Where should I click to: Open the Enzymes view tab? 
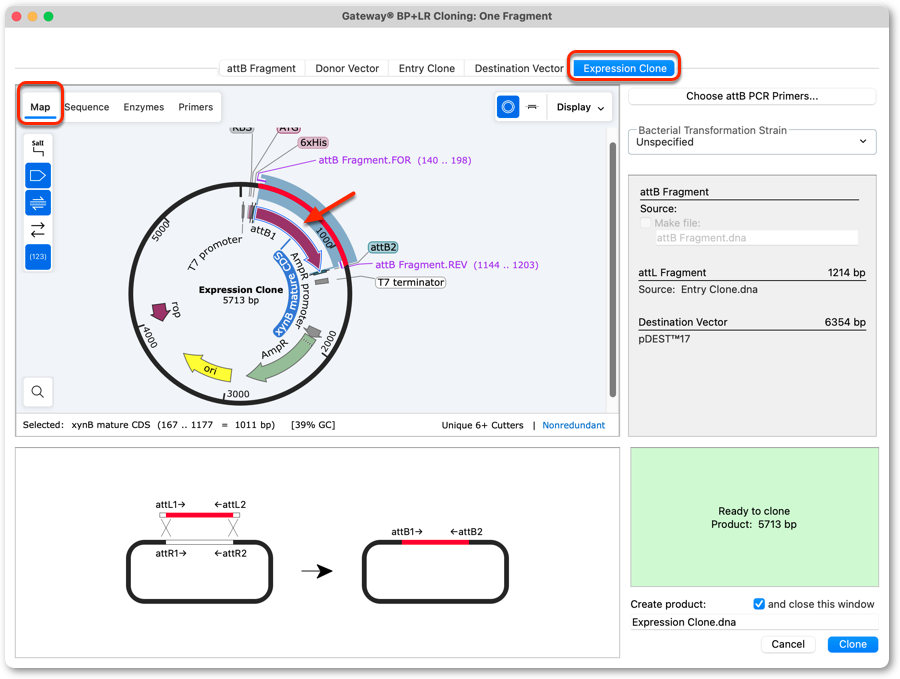click(143, 107)
